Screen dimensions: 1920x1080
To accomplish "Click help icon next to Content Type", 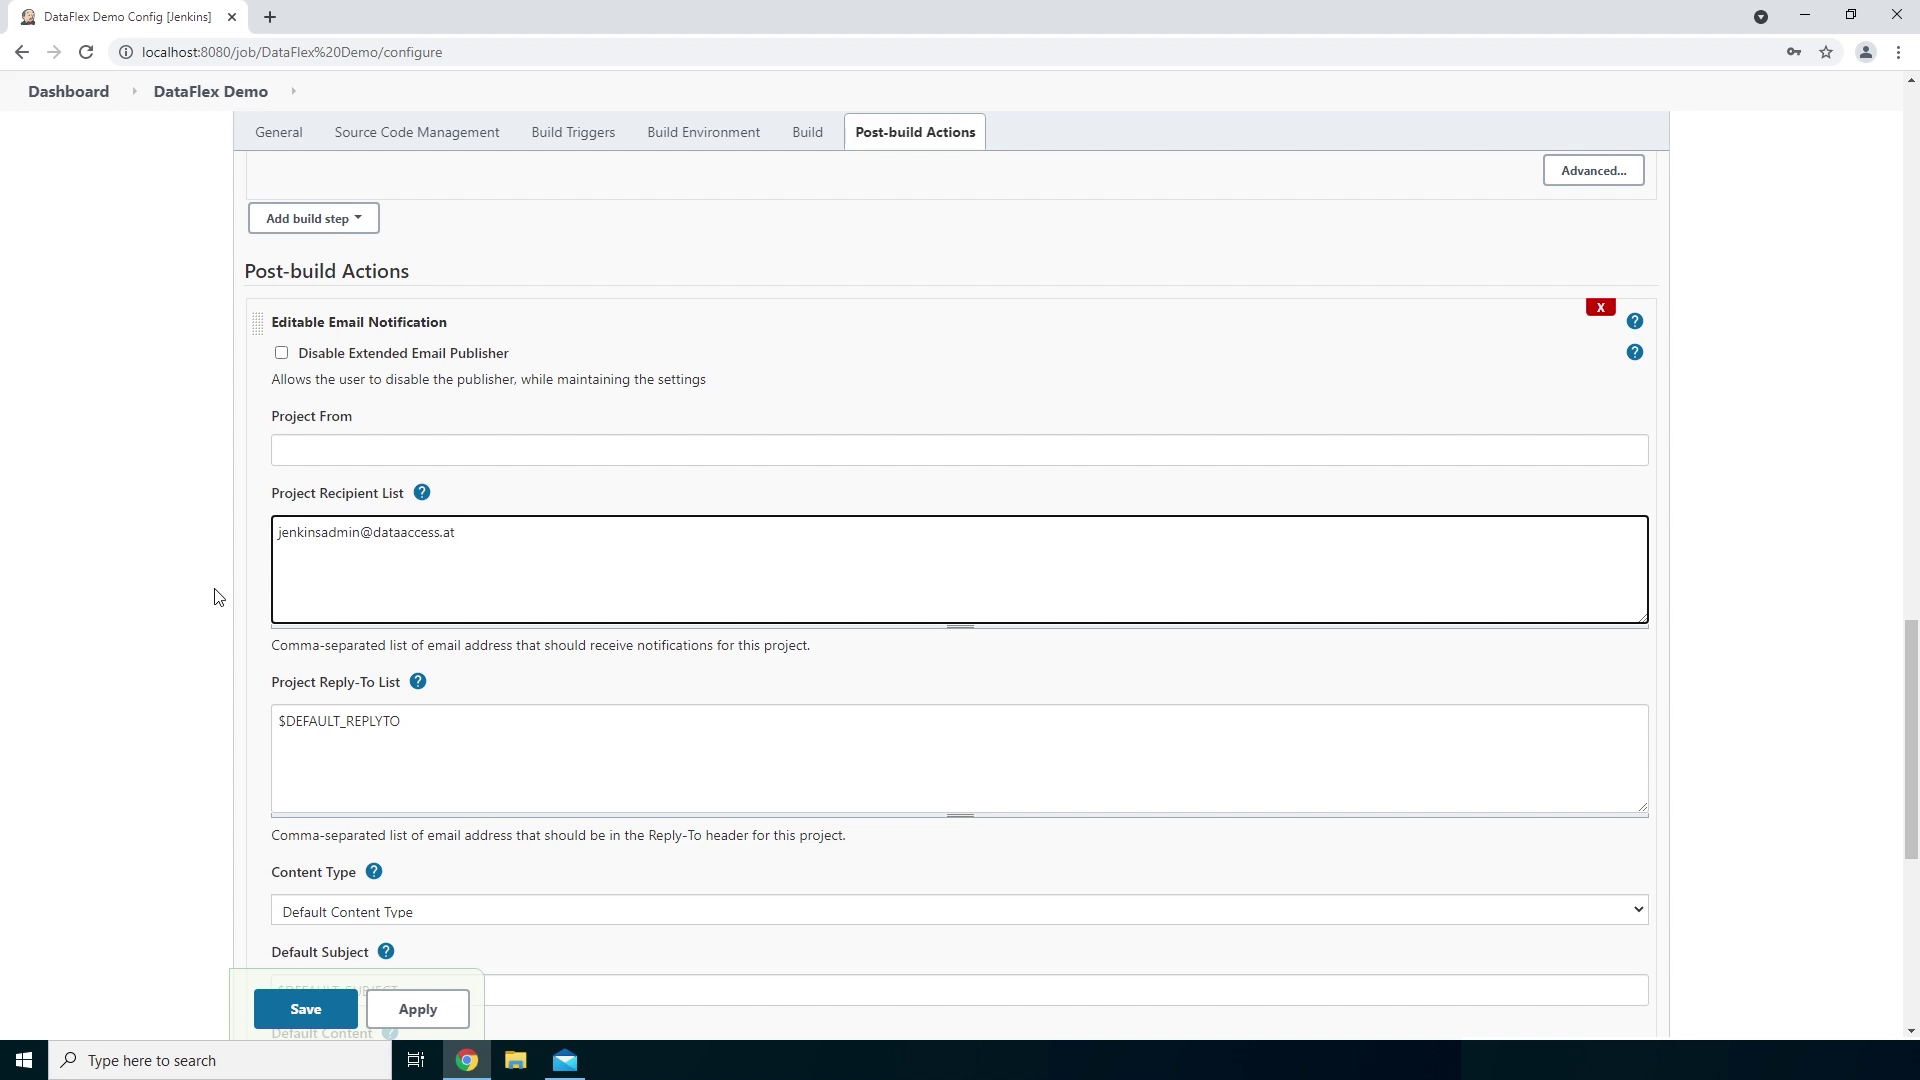I will 374,872.
